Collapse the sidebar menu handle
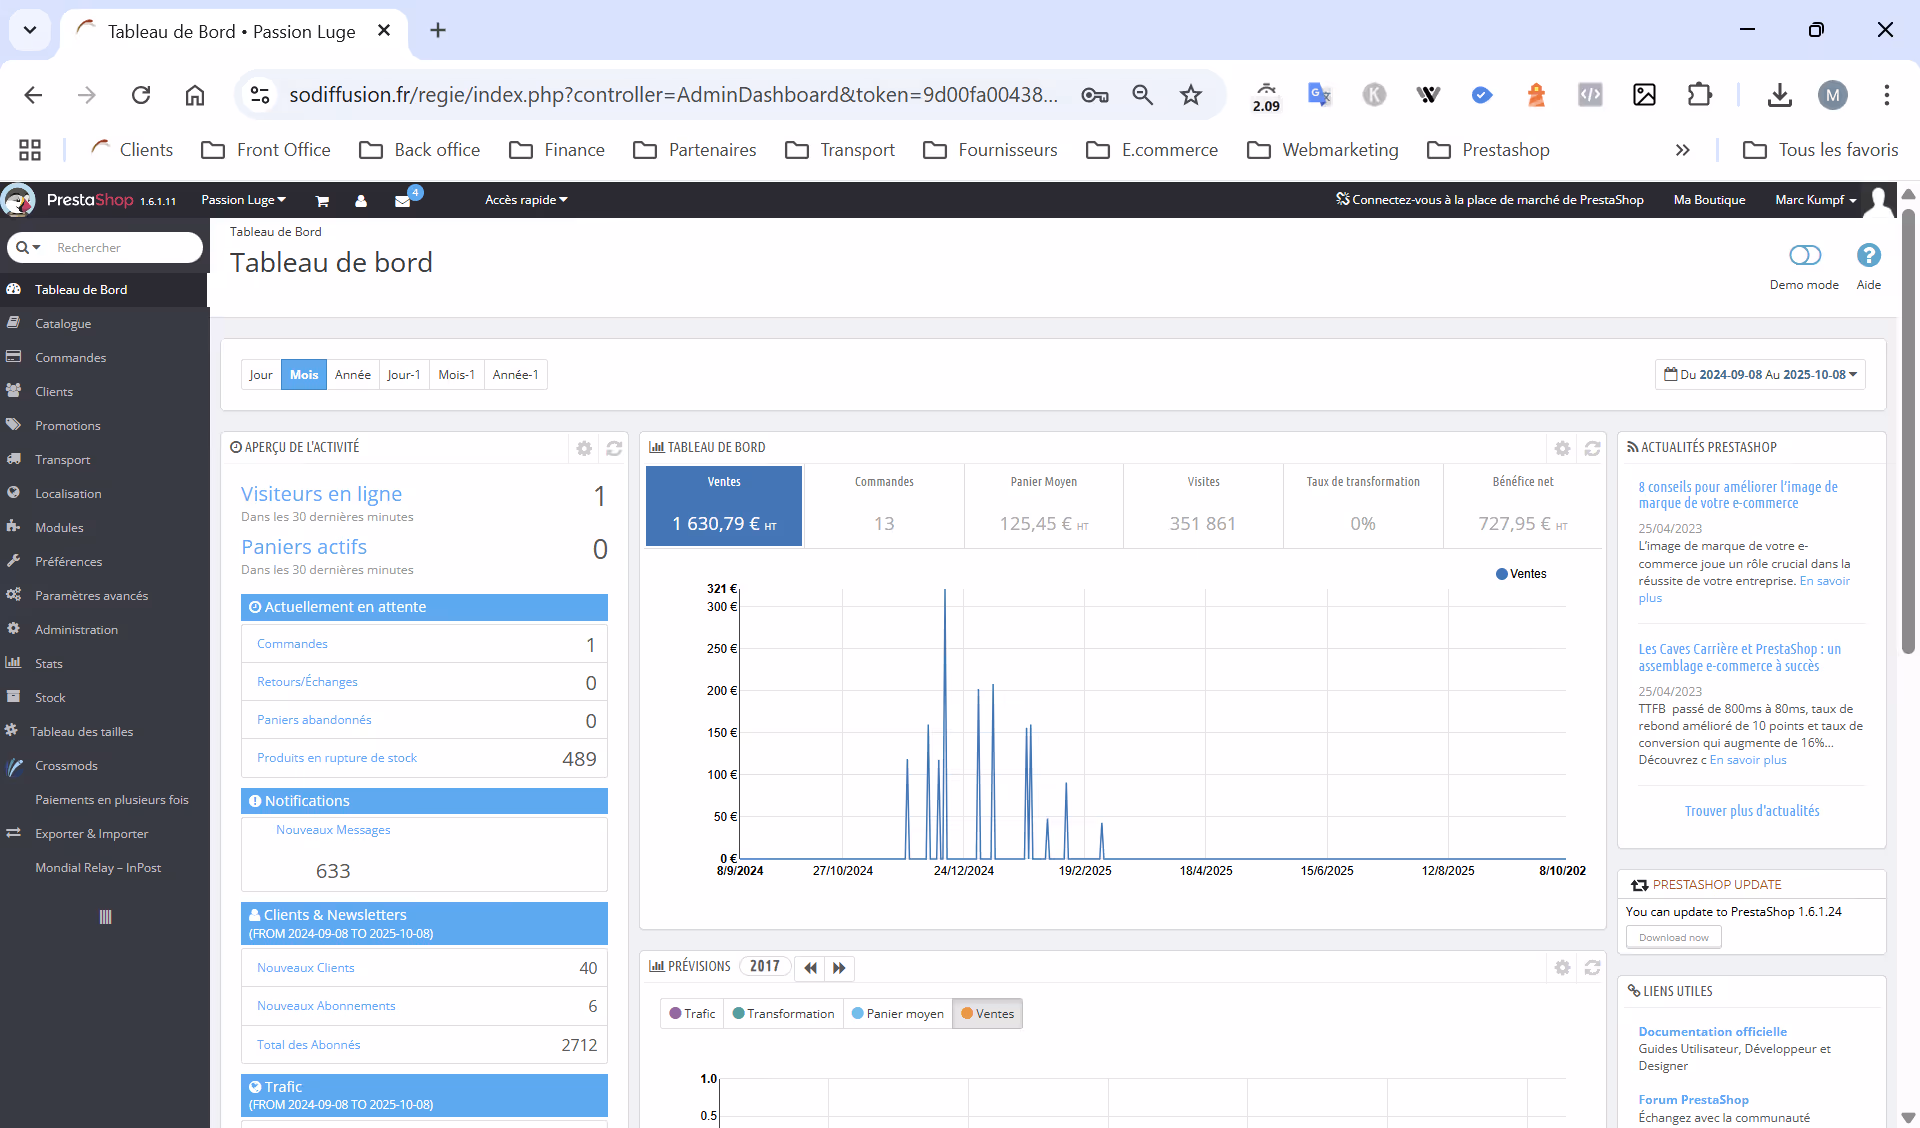 tap(105, 917)
